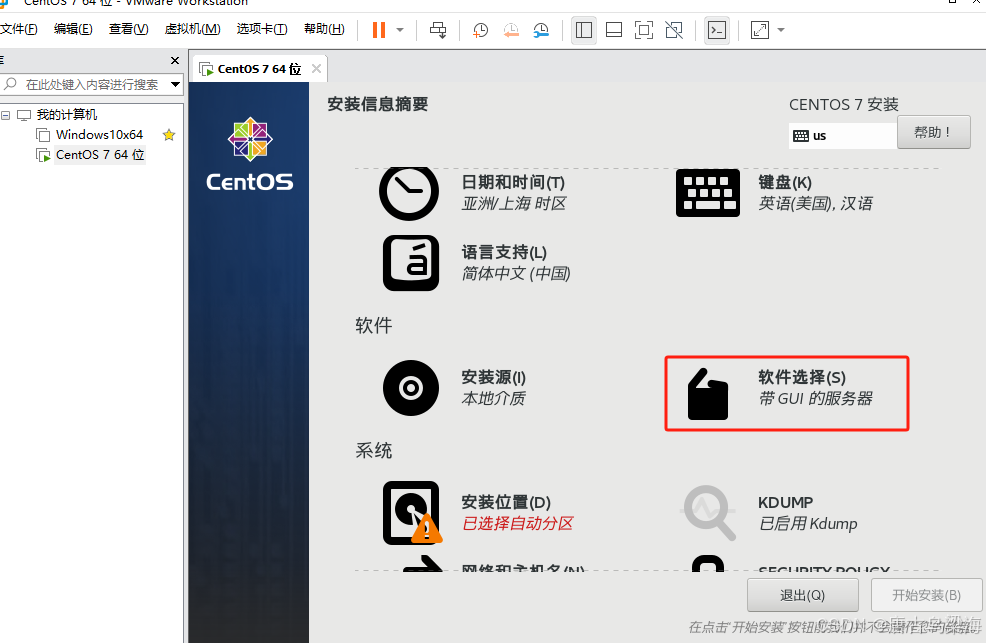Image resolution: width=986 pixels, height=643 pixels.
Task: Expand the stretch display dropdown arrow
Action: click(x=781, y=30)
